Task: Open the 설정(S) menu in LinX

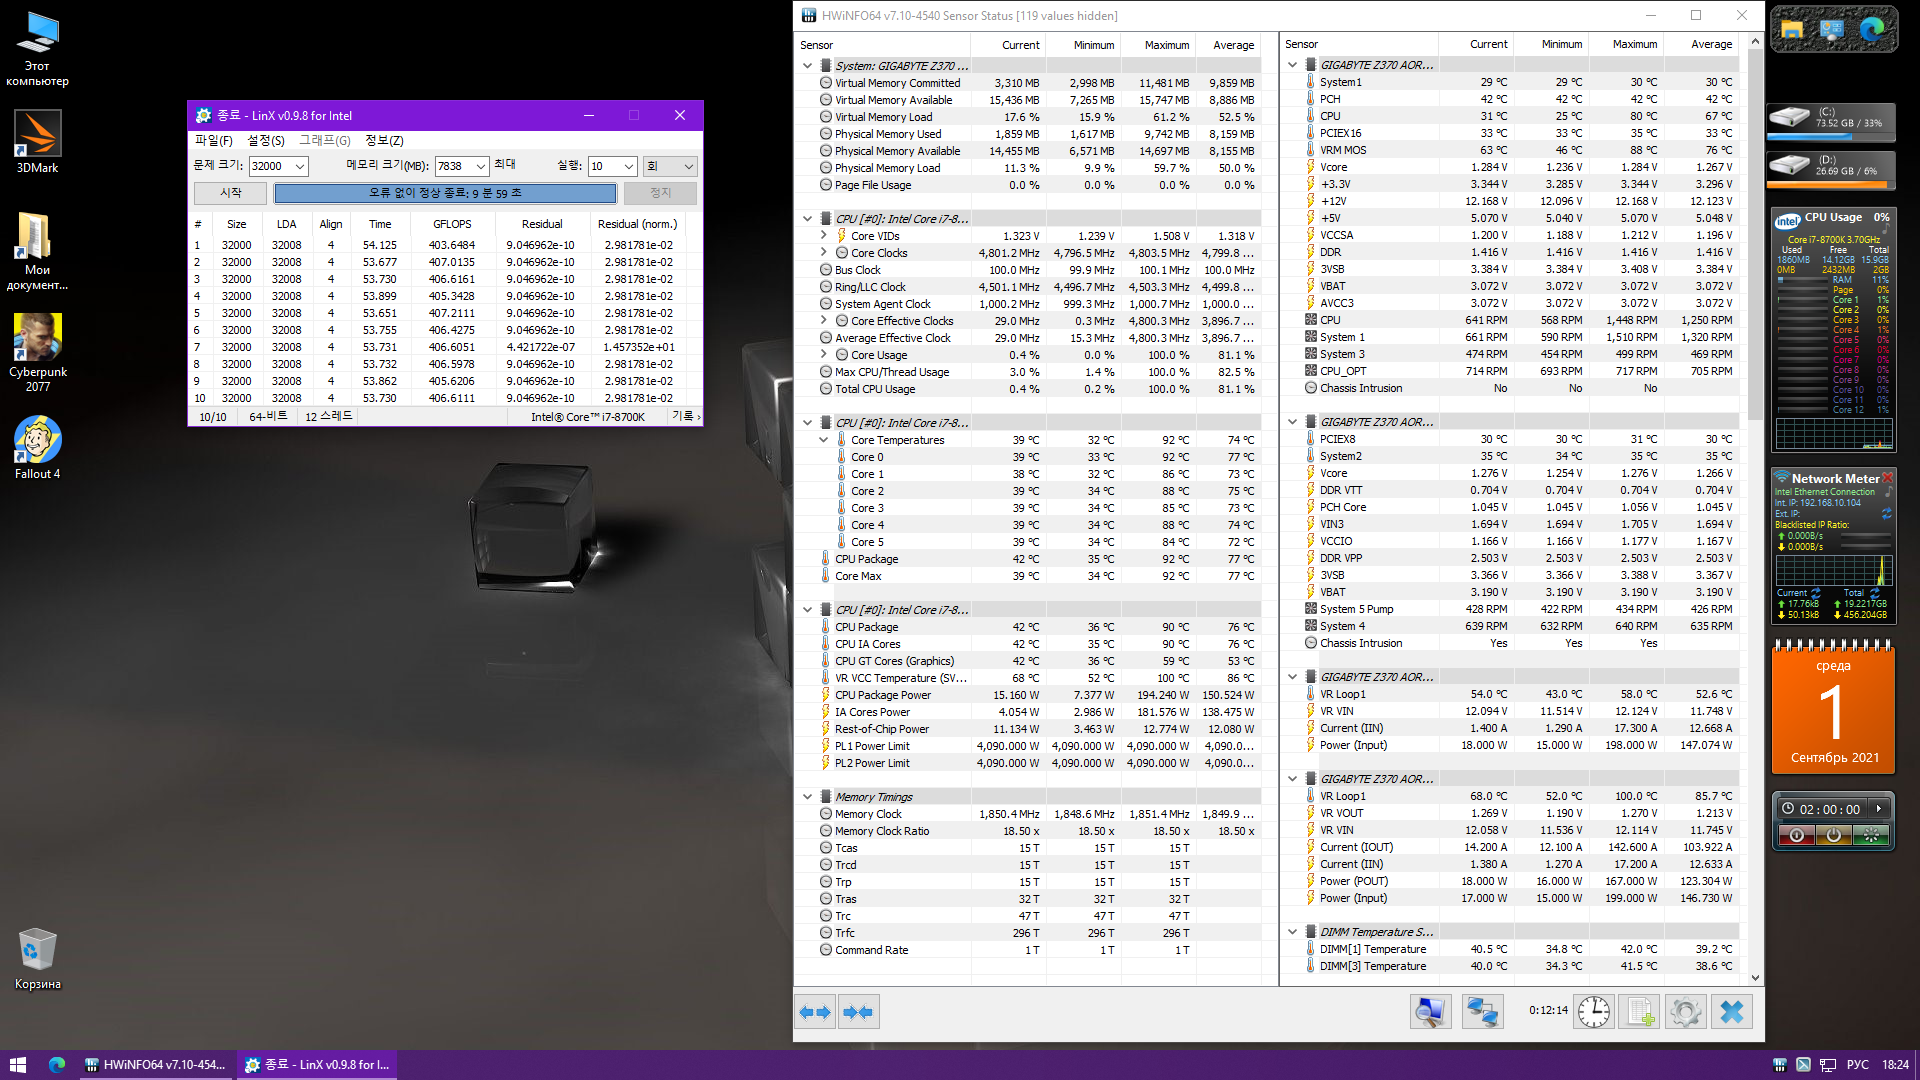Action: (x=266, y=141)
